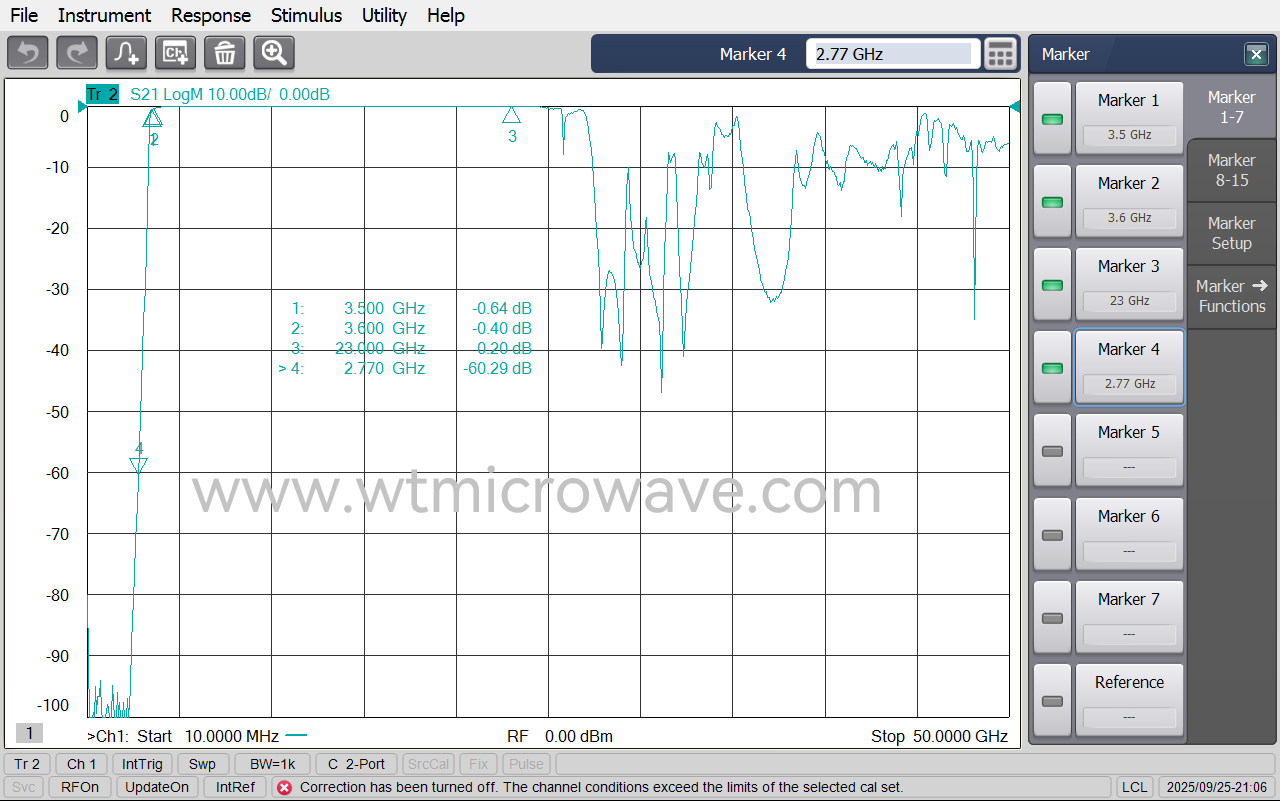
Task: Select the Add Channel icon
Action: (175, 53)
